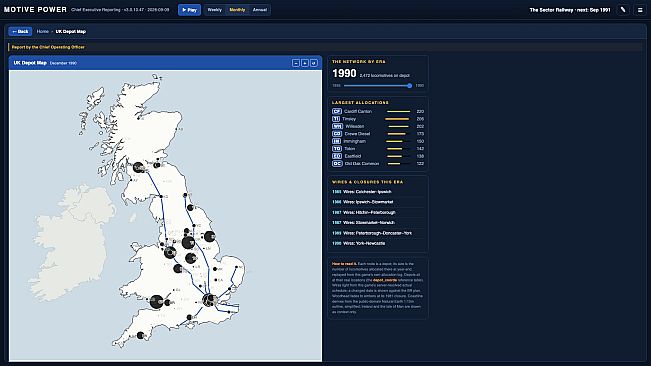Click the TI depot code badge
The width and height of the screenshot is (651, 366).
pos(336,119)
